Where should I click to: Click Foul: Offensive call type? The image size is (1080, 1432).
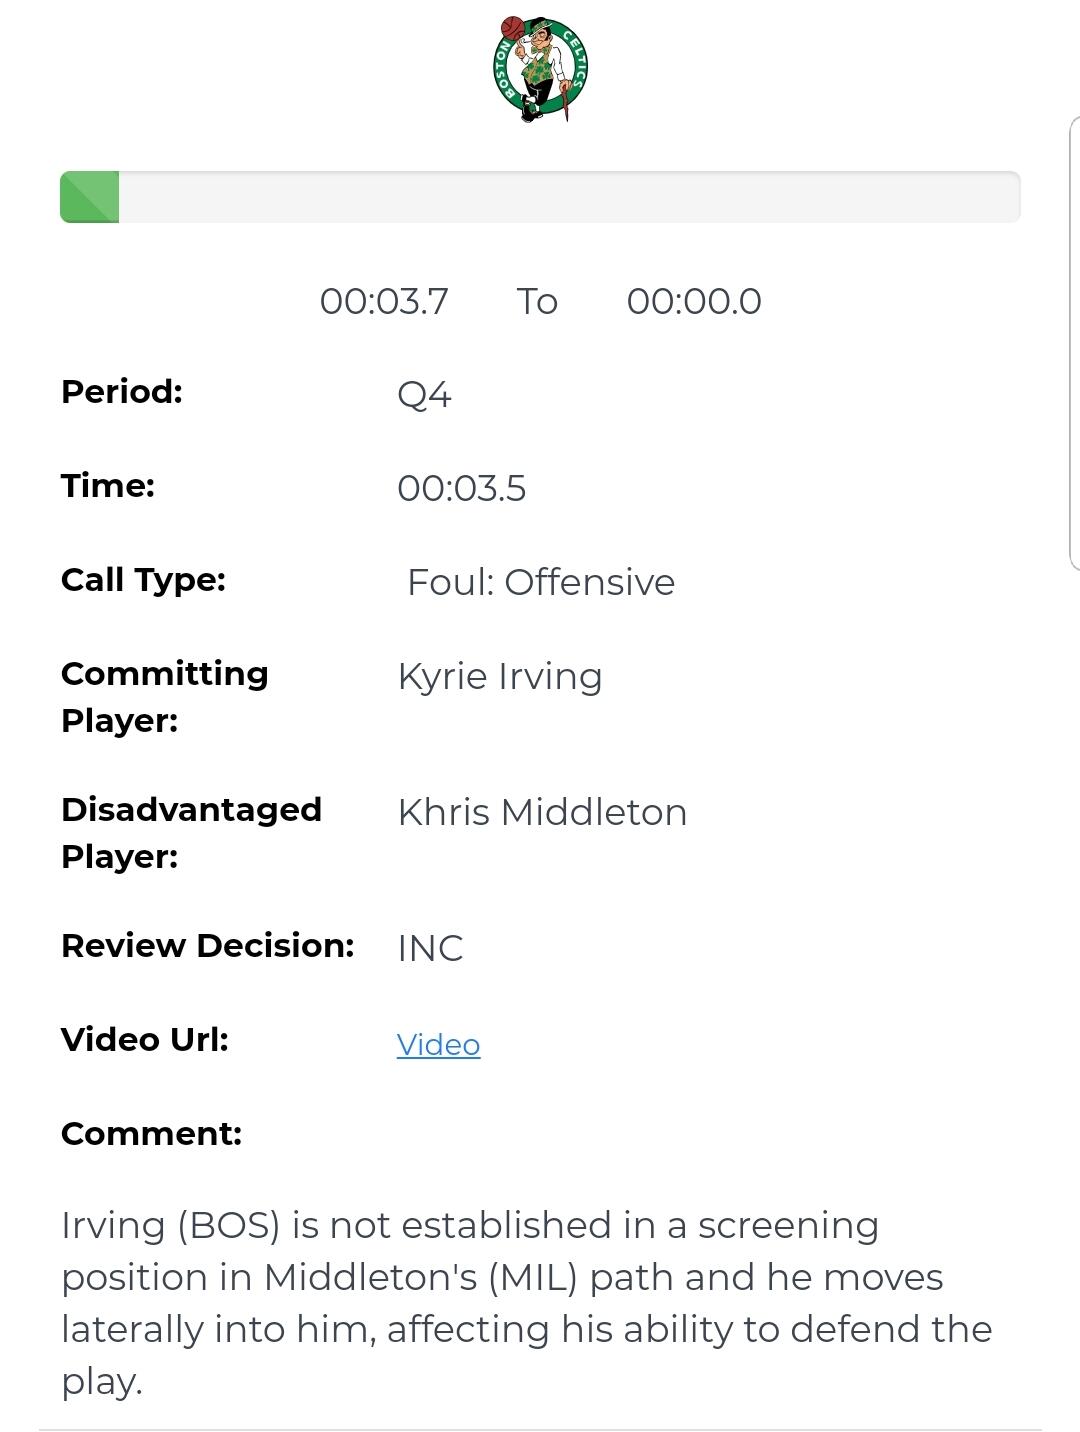(x=541, y=582)
